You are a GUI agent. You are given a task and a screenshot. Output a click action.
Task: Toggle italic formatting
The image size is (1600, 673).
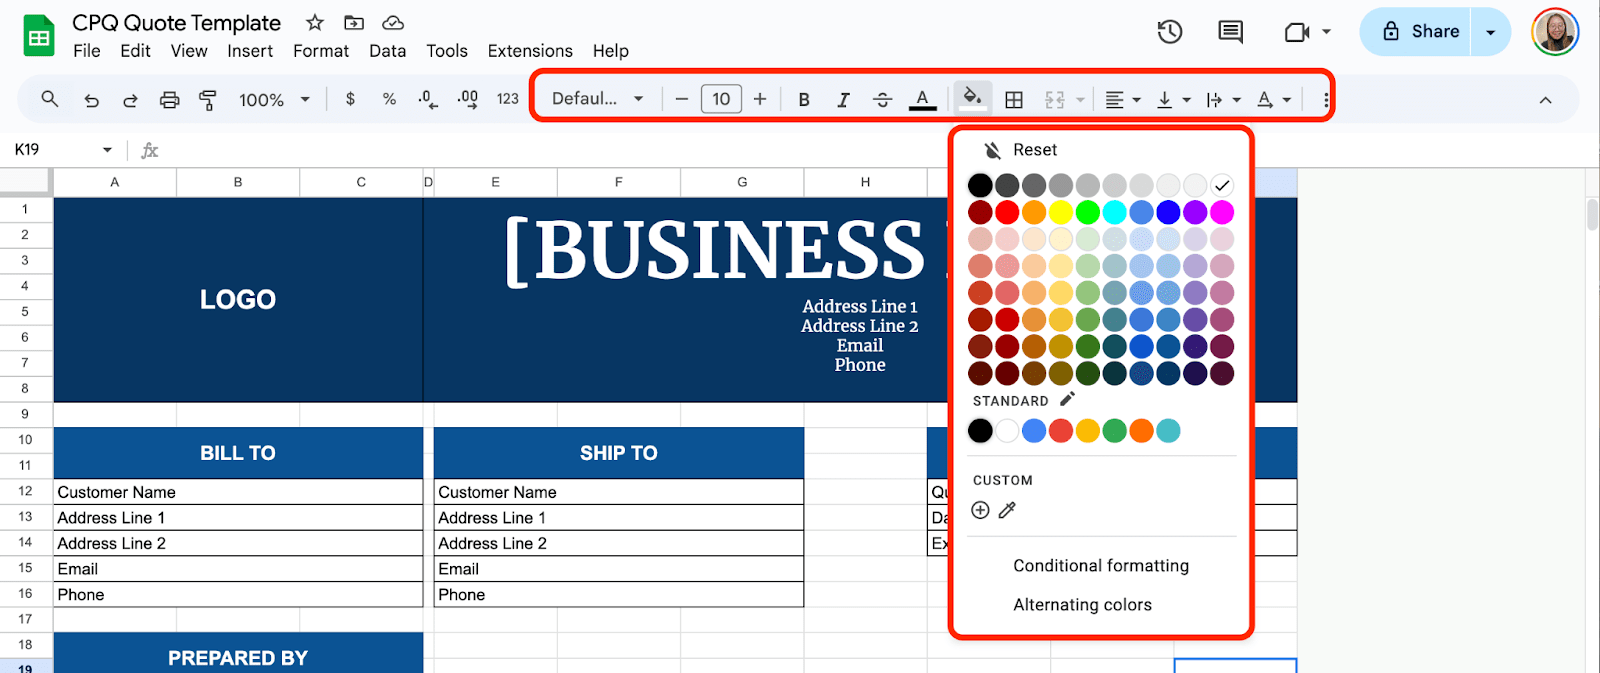[x=843, y=99]
